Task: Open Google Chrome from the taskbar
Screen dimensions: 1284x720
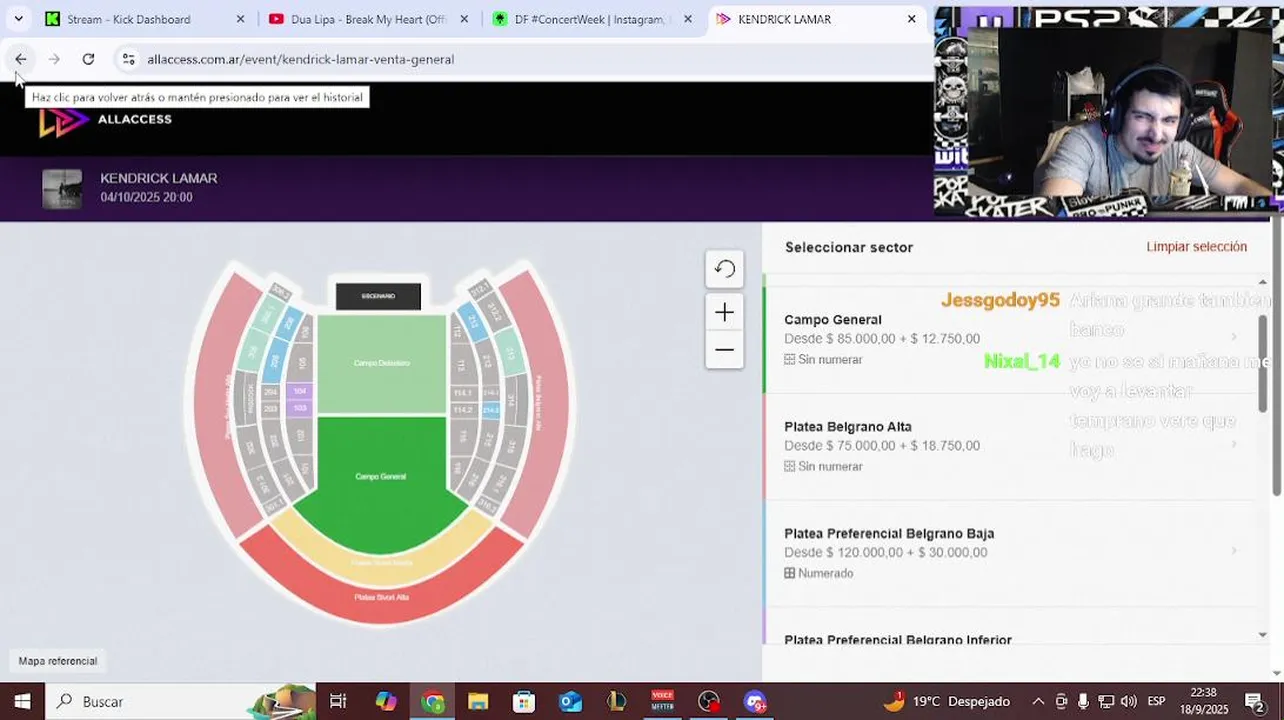Action: click(433, 701)
